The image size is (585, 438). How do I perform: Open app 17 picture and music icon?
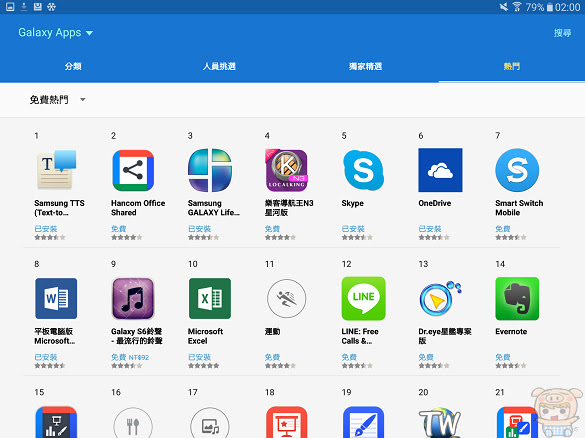point(210,423)
